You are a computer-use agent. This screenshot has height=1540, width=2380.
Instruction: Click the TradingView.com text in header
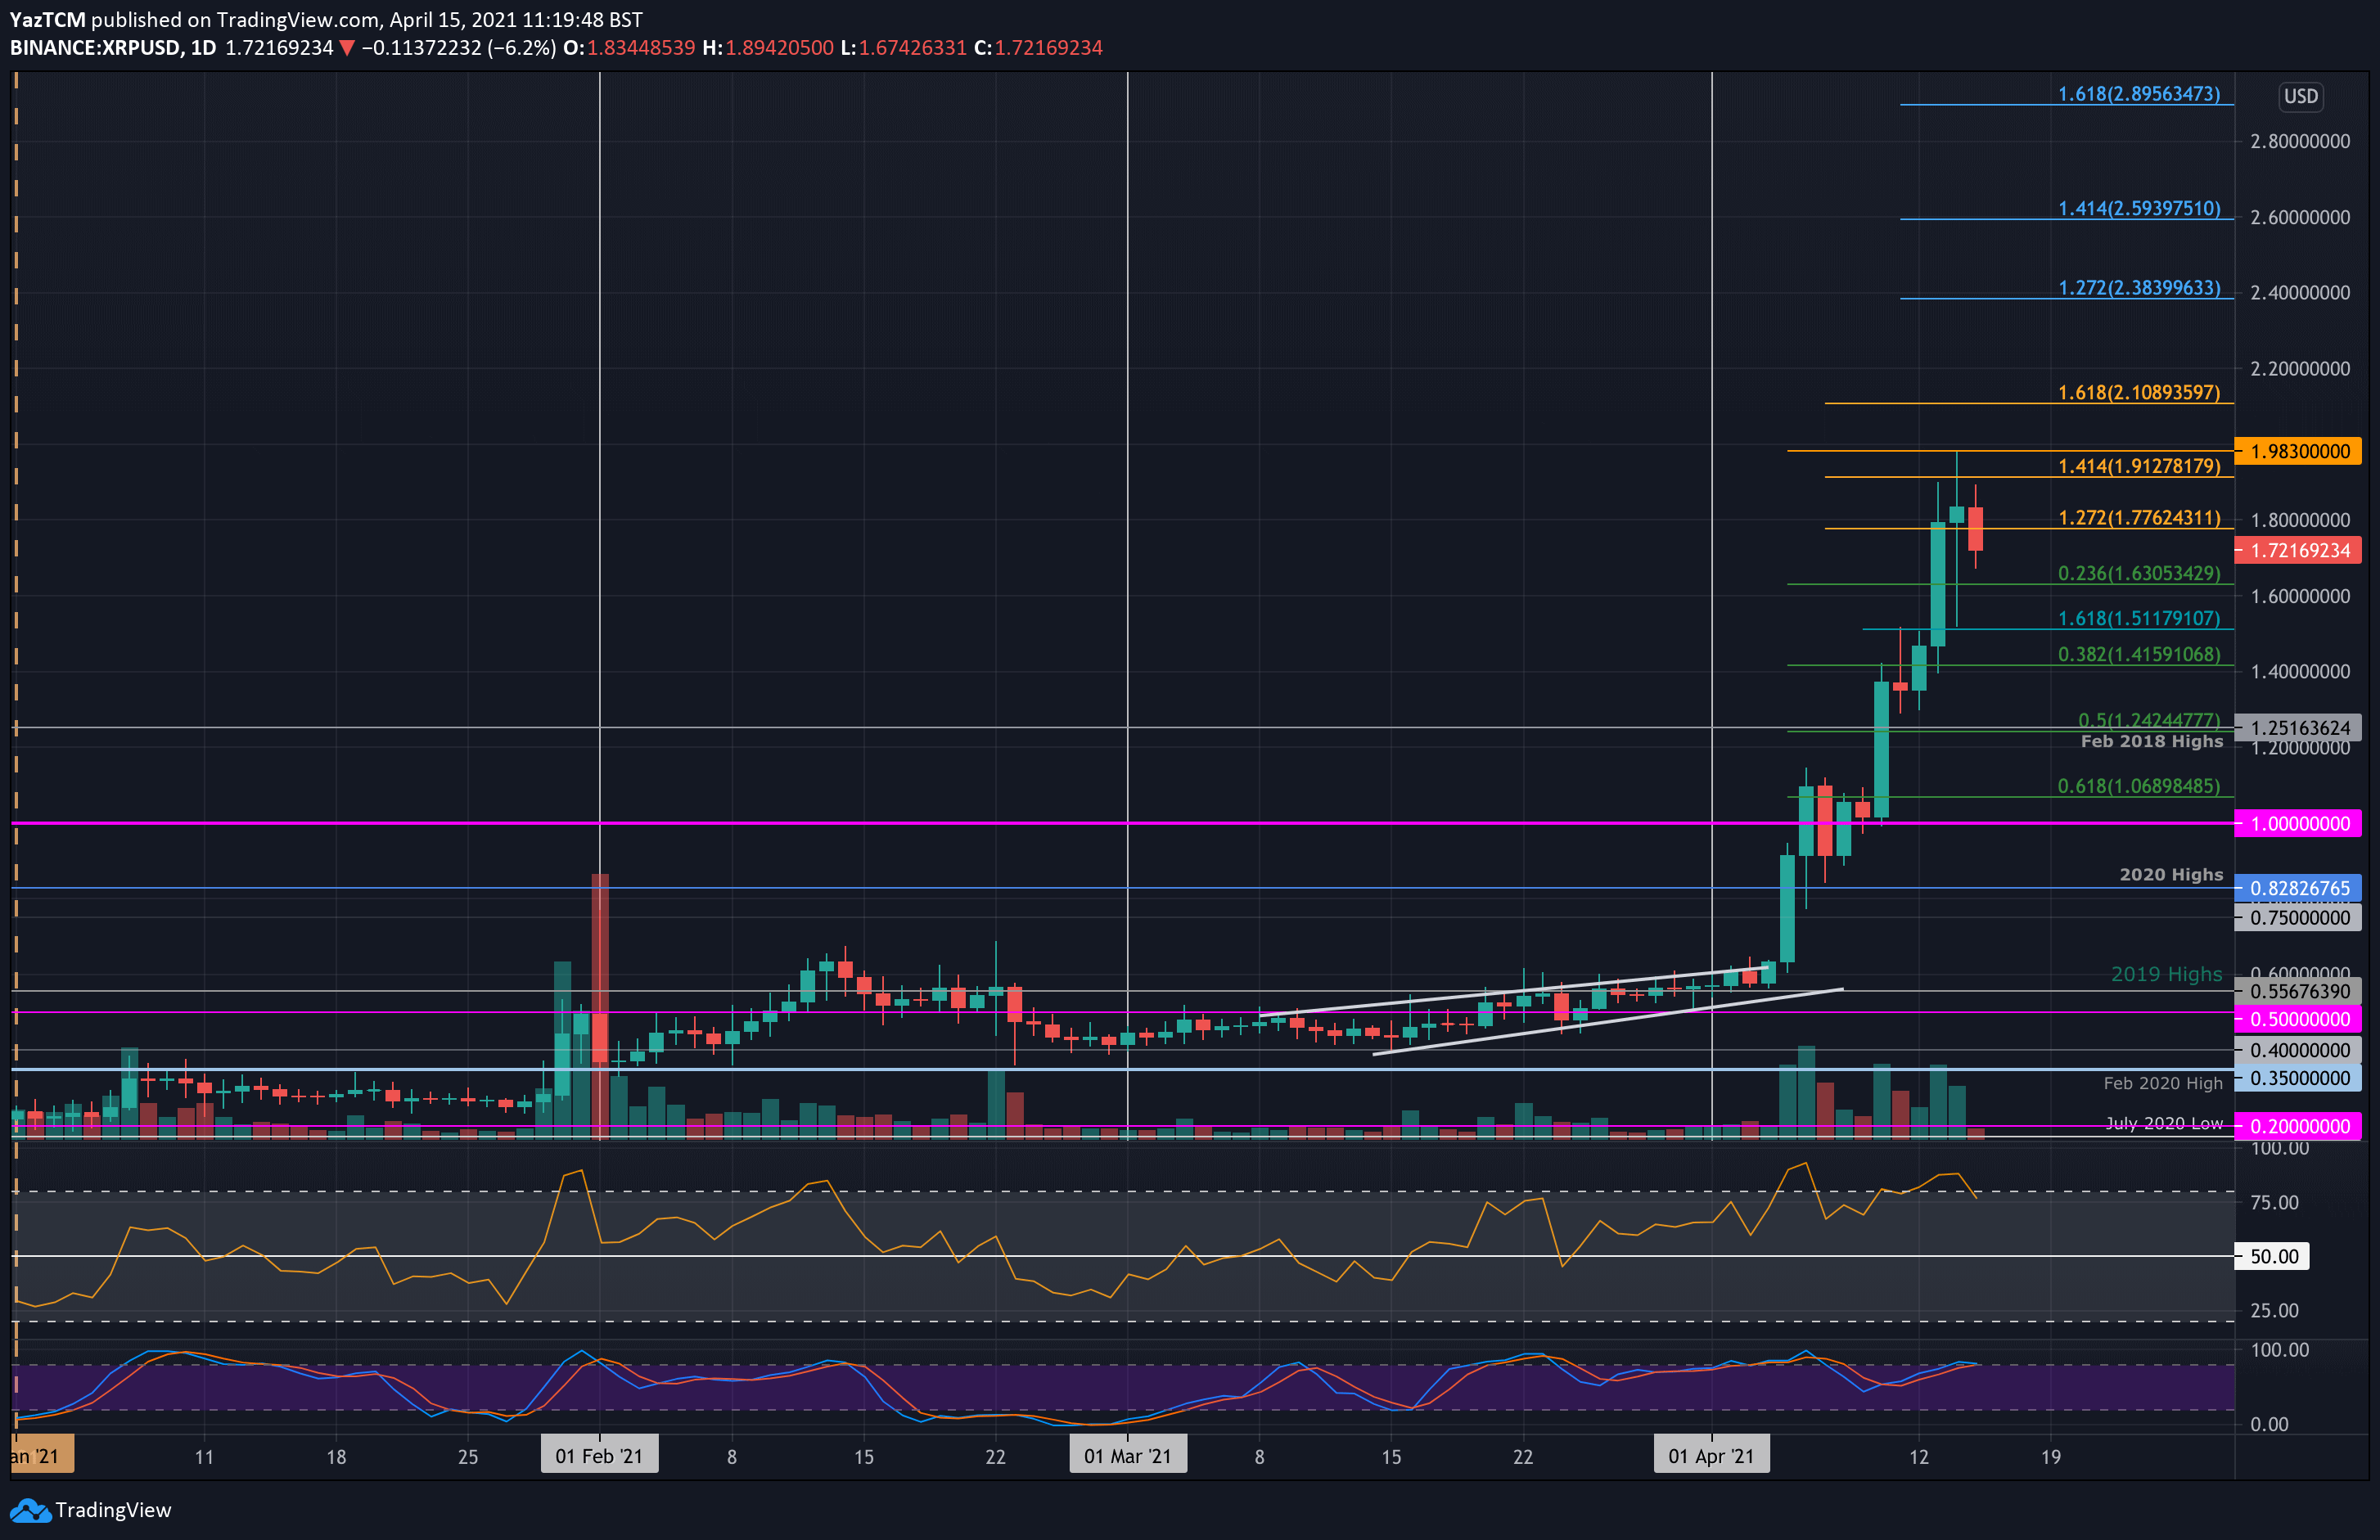click(x=298, y=20)
